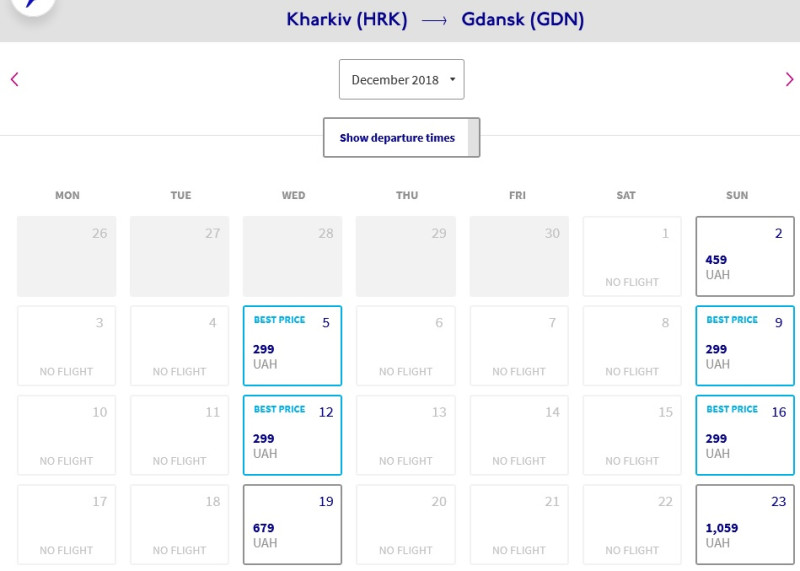Click the No Flight cell for December 1

pos(632,256)
